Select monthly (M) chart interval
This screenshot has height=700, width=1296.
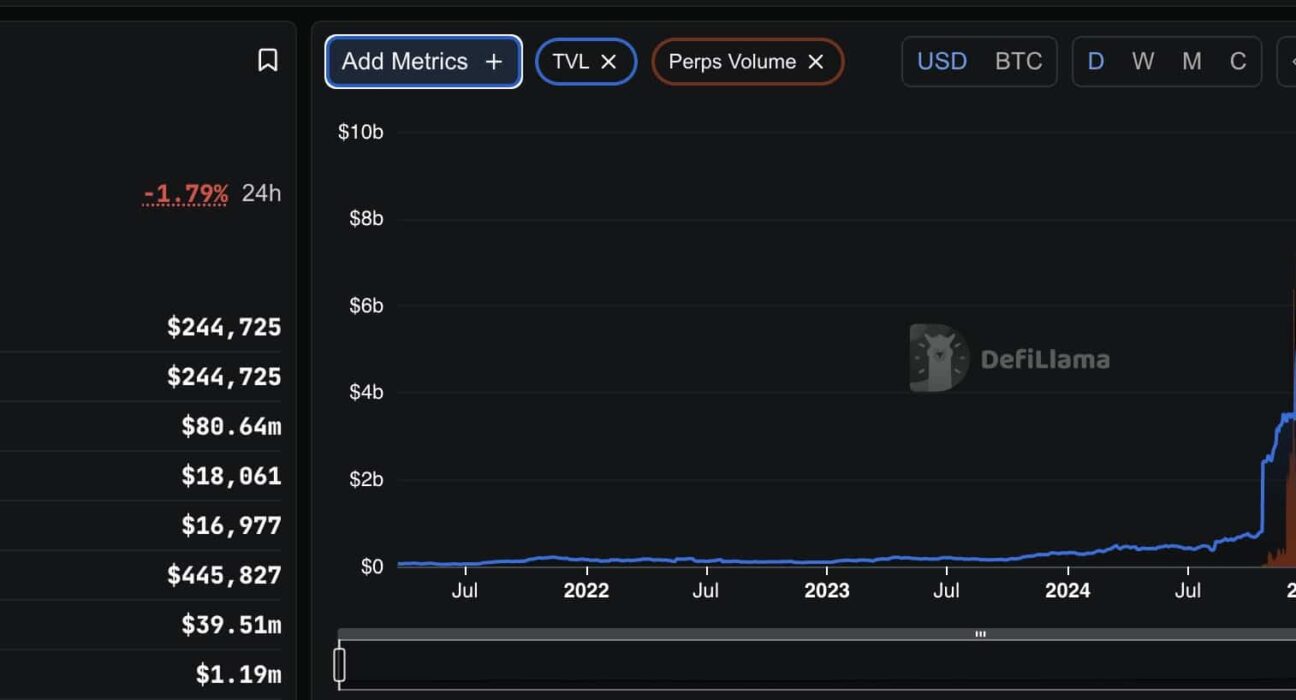1191,62
